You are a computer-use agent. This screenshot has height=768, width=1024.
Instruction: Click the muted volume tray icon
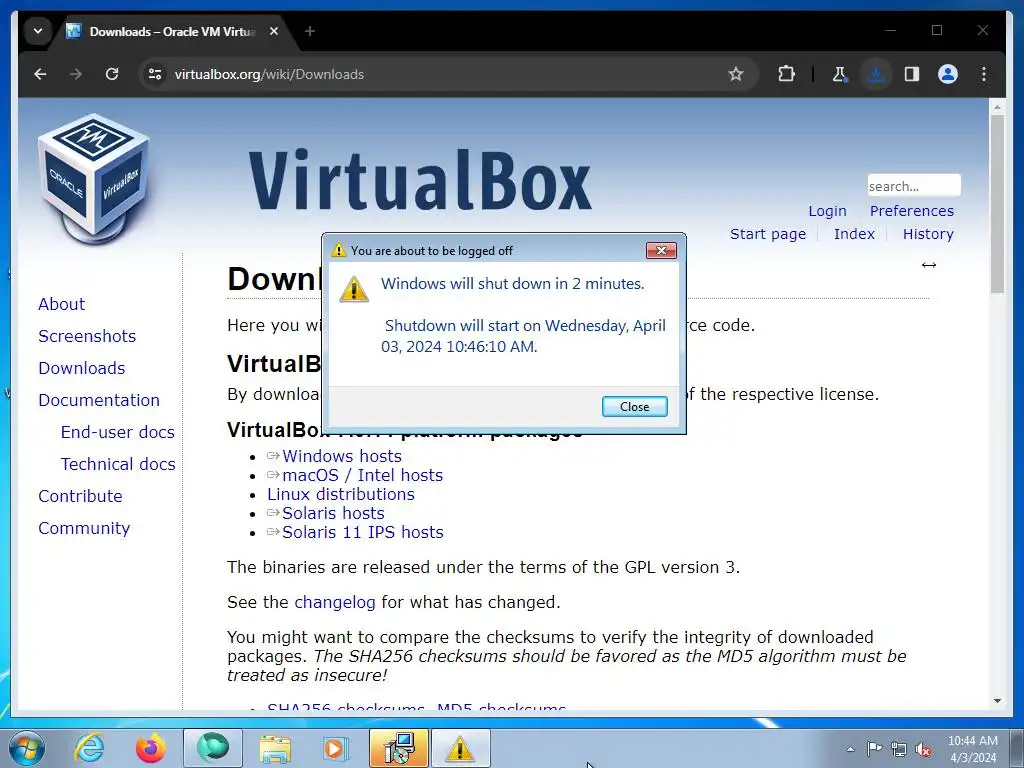click(923, 749)
